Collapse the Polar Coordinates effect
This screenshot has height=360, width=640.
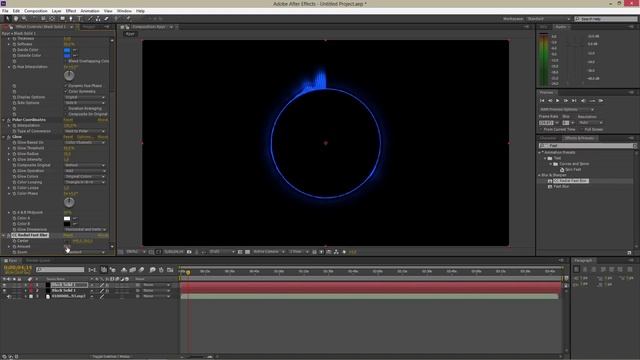point(4,120)
